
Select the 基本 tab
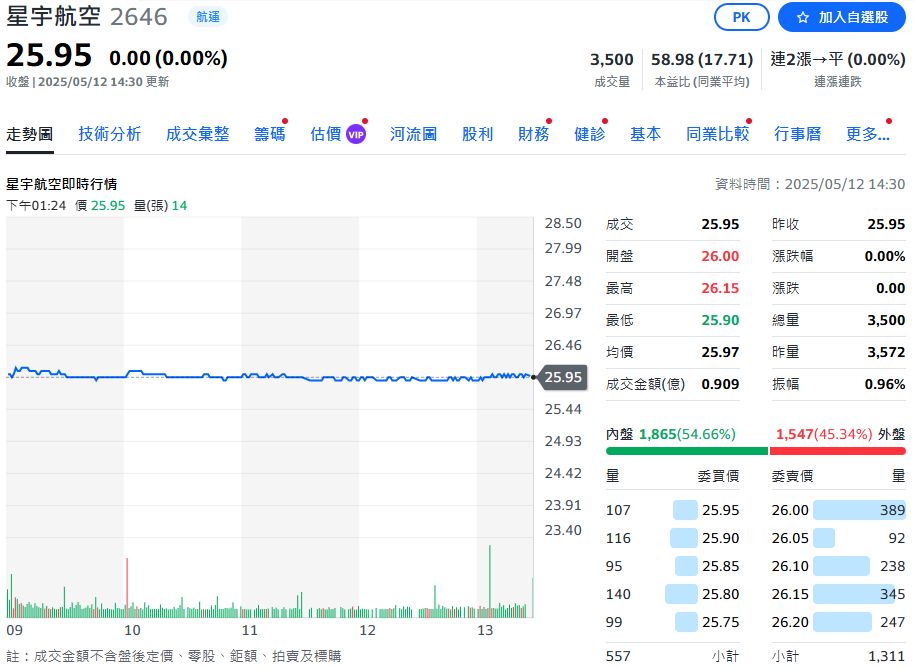645,134
